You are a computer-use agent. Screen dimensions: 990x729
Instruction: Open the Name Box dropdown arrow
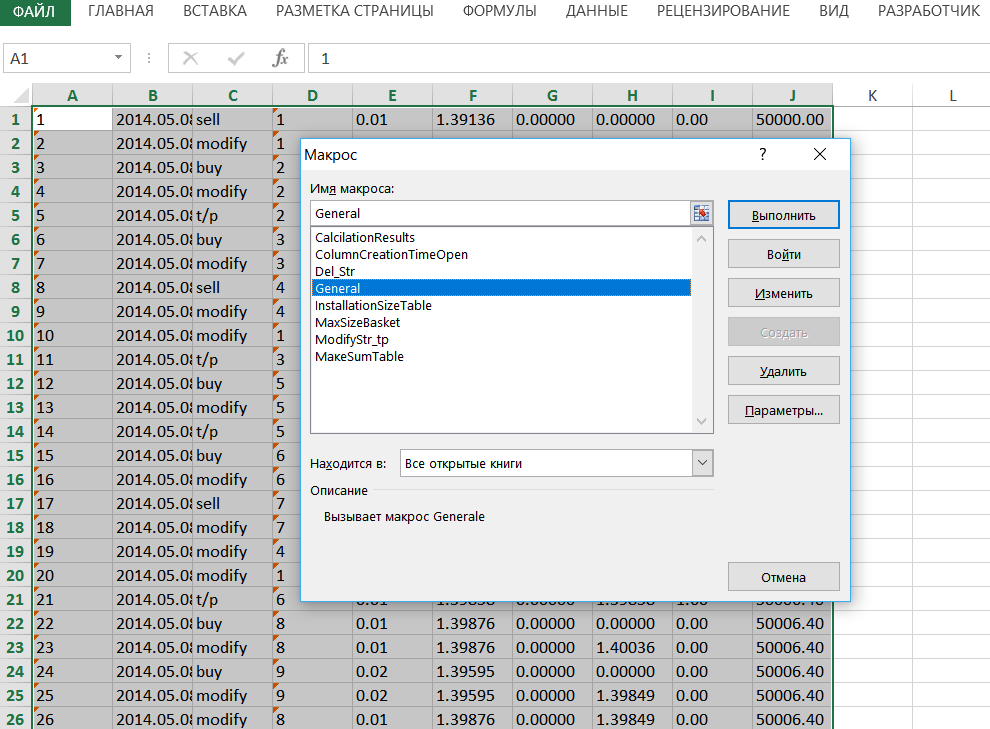(118, 58)
